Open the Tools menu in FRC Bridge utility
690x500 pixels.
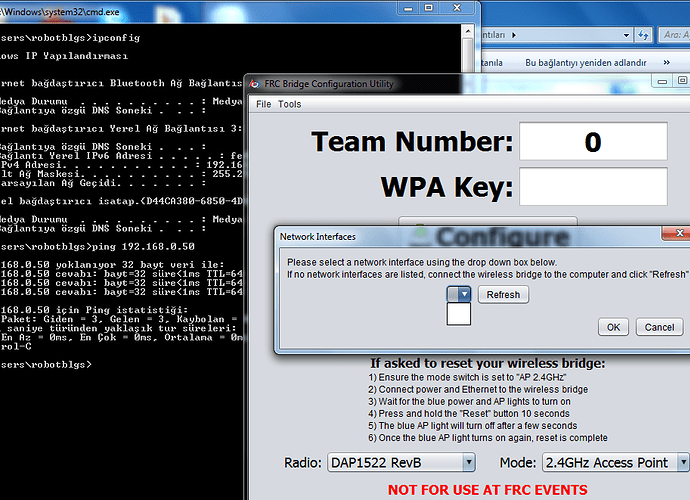(290, 104)
